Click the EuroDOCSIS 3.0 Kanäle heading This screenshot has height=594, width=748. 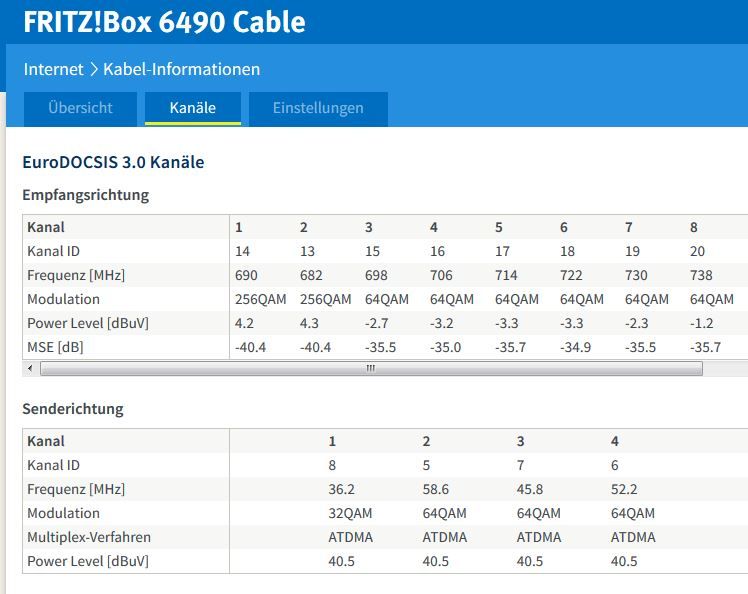(113, 162)
